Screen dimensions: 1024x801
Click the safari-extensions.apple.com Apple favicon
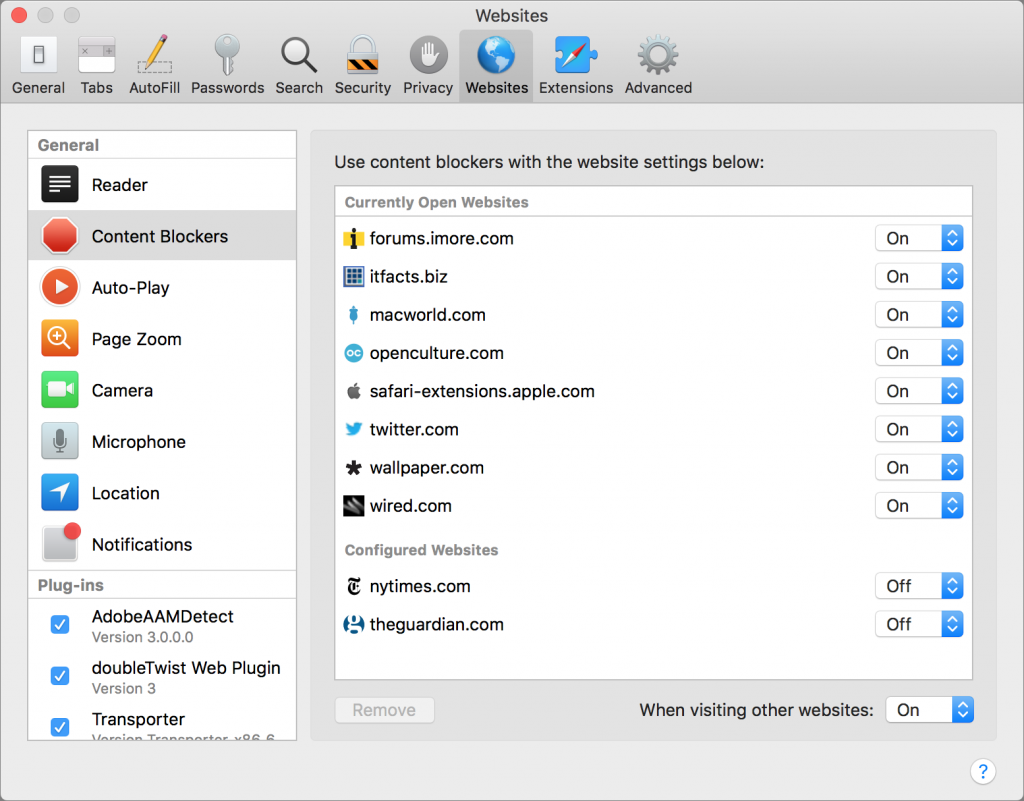(x=353, y=391)
